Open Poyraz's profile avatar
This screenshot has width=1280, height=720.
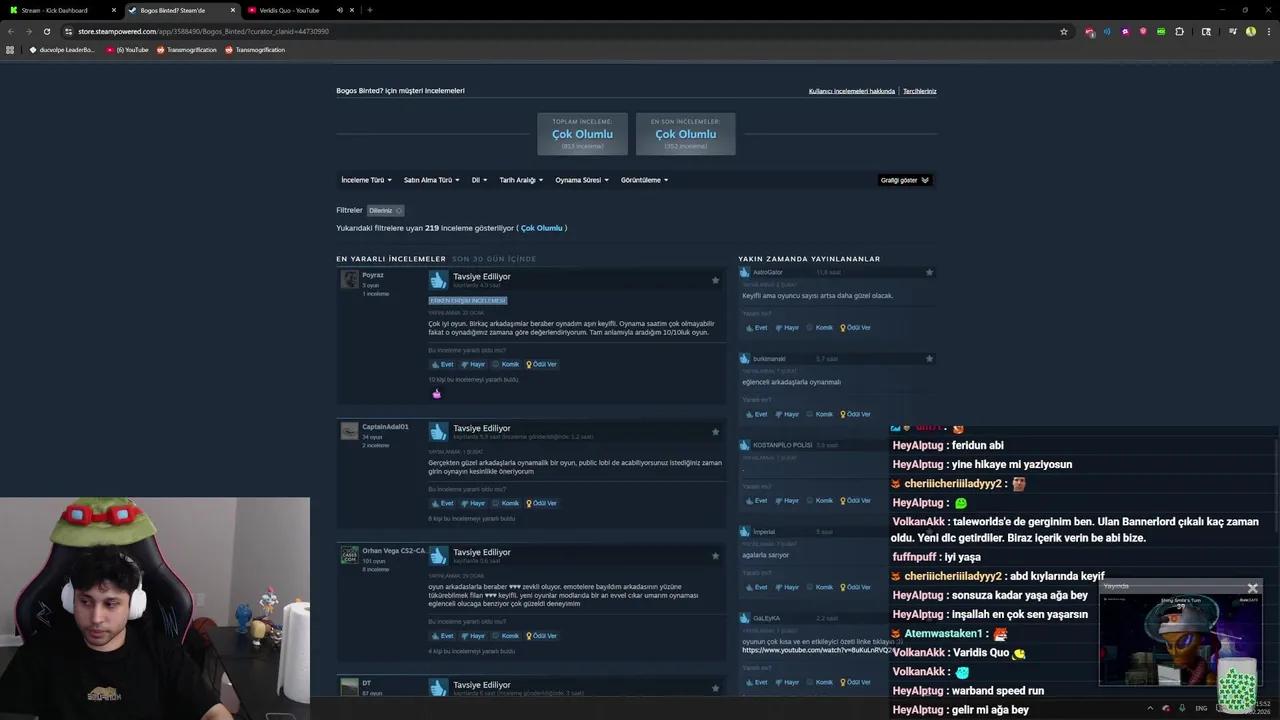tap(349, 280)
